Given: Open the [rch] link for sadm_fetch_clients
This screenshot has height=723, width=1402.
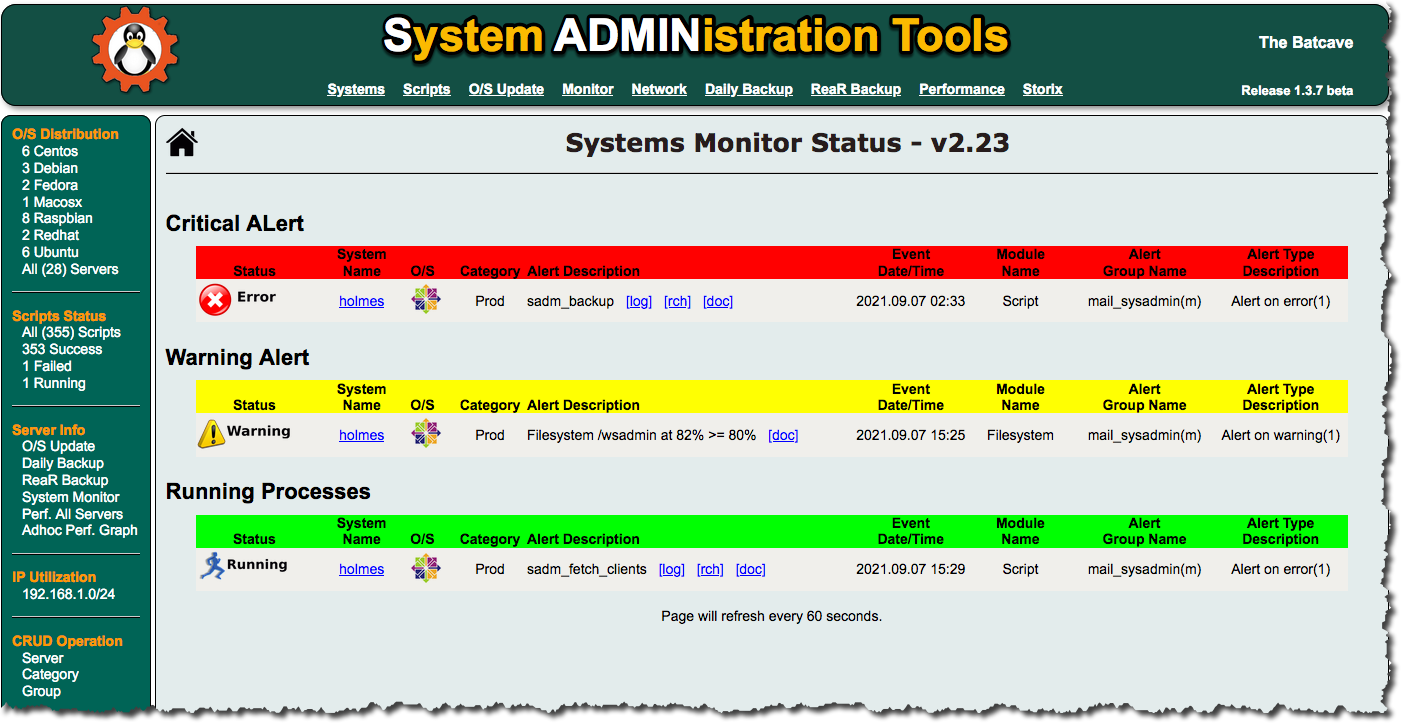Looking at the screenshot, I should tap(710, 568).
